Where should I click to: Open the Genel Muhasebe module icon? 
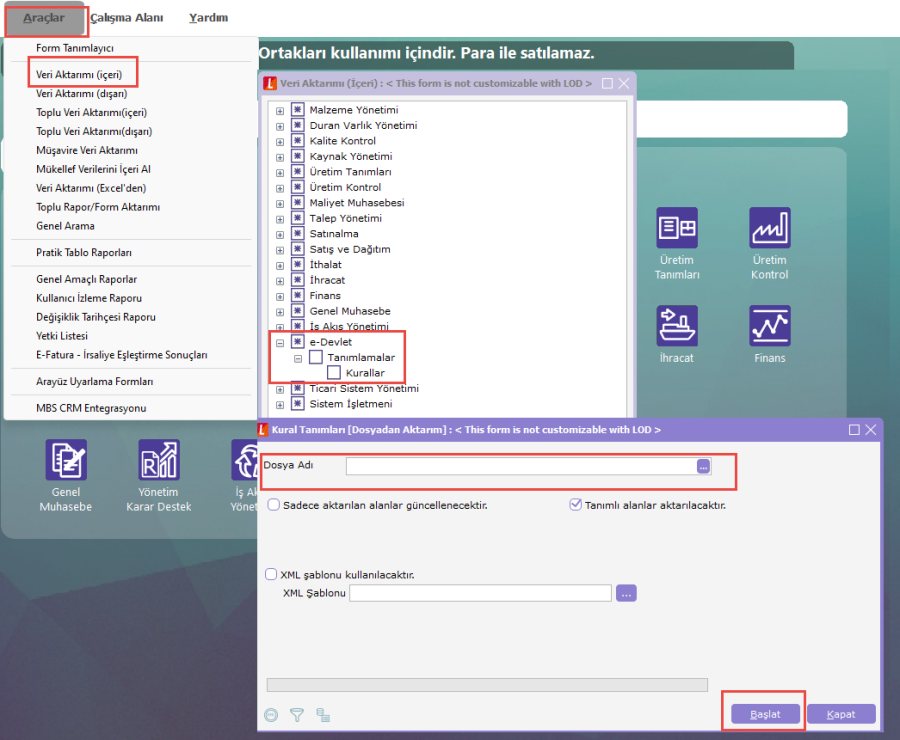(66, 460)
